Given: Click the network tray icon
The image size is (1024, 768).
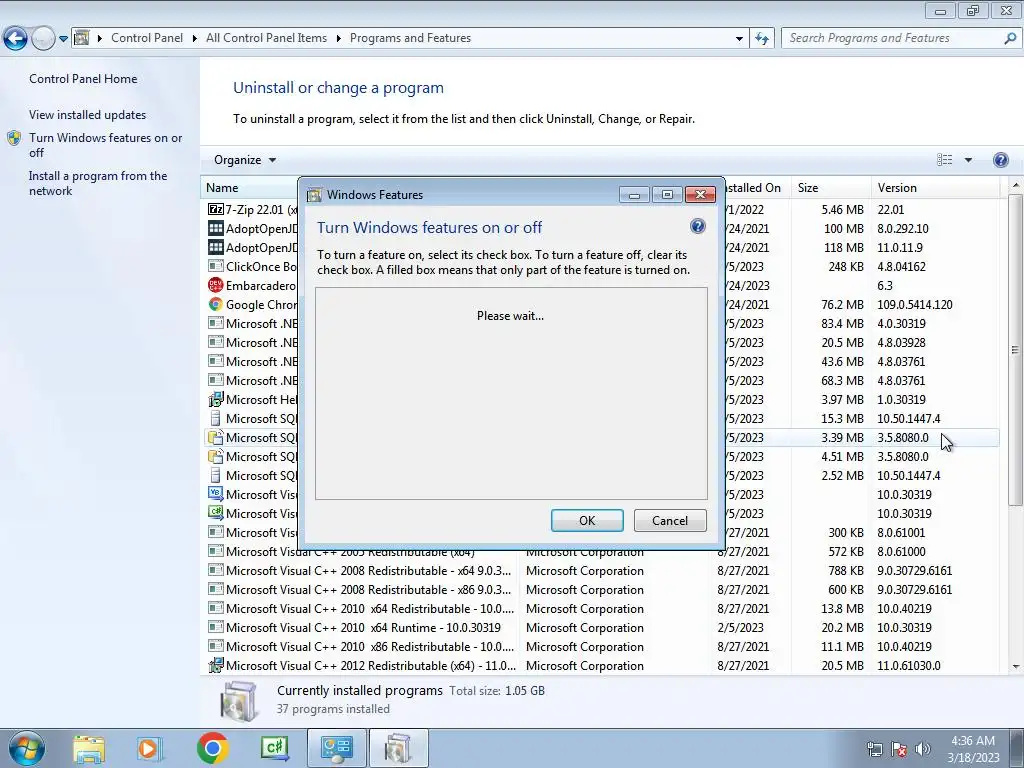Looking at the screenshot, I should (874, 749).
